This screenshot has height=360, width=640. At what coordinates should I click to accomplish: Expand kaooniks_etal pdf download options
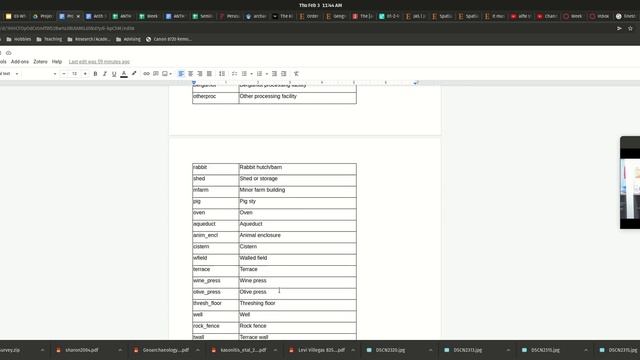coord(275,350)
